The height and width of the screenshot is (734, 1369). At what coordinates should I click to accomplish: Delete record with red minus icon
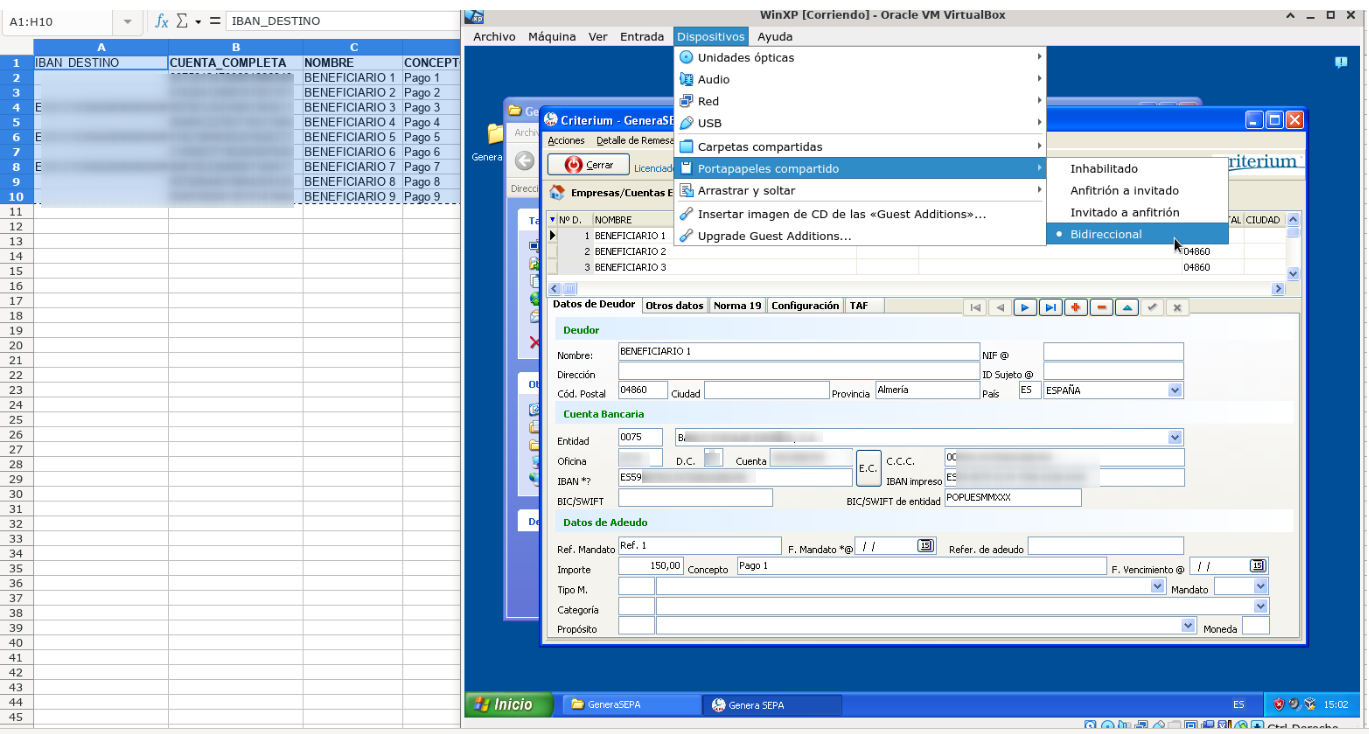click(x=1101, y=307)
